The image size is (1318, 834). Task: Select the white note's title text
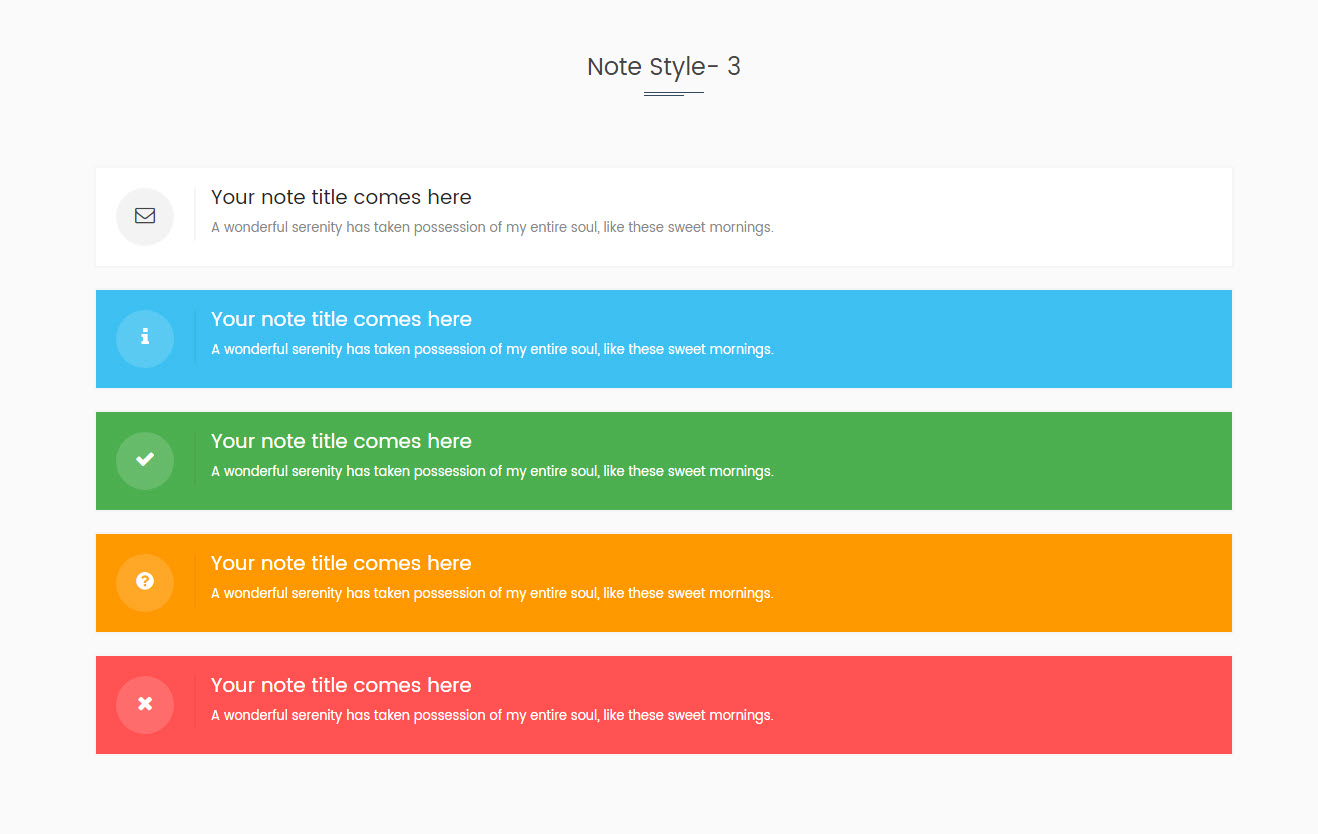[x=341, y=197]
